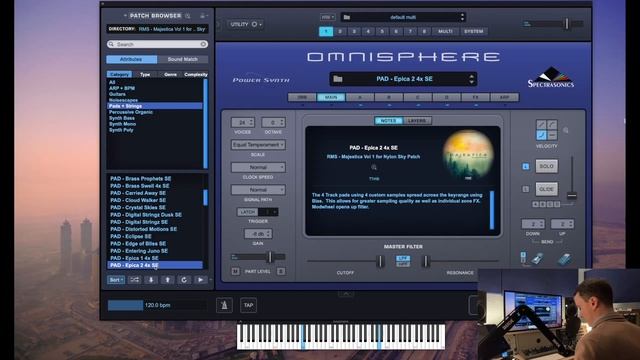The width and height of the screenshot is (640, 360).
Task: Click the Majestica patch artwork image
Action: point(468,155)
